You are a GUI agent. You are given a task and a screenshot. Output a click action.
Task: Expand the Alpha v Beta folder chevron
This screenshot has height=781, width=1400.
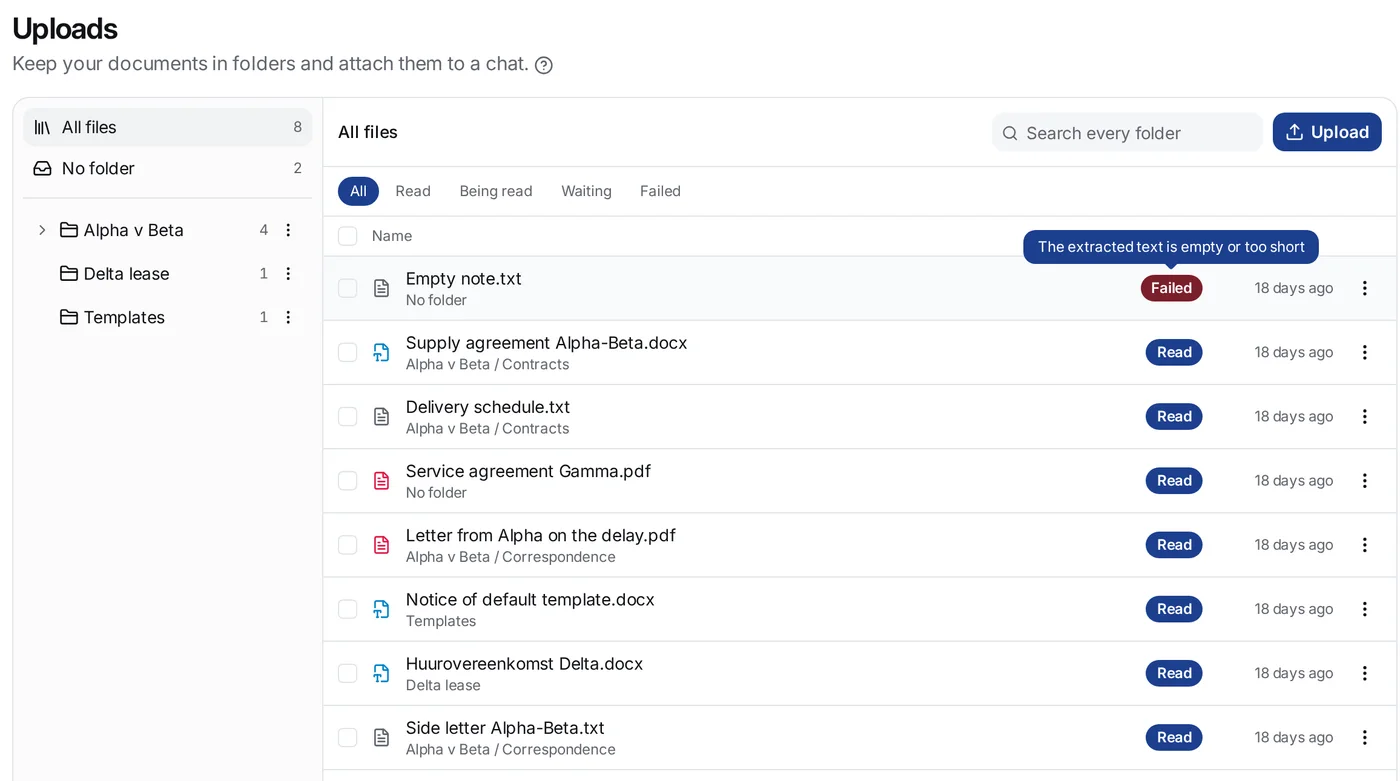[42, 230]
